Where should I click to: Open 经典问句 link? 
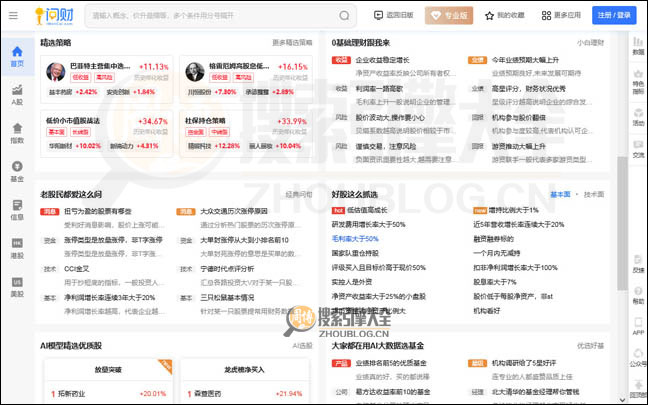coord(299,194)
